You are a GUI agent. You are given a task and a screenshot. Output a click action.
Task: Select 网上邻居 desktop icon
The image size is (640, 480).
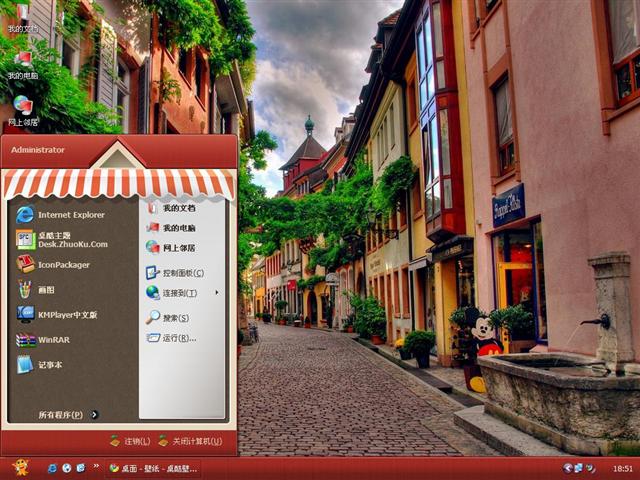point(23,111)
